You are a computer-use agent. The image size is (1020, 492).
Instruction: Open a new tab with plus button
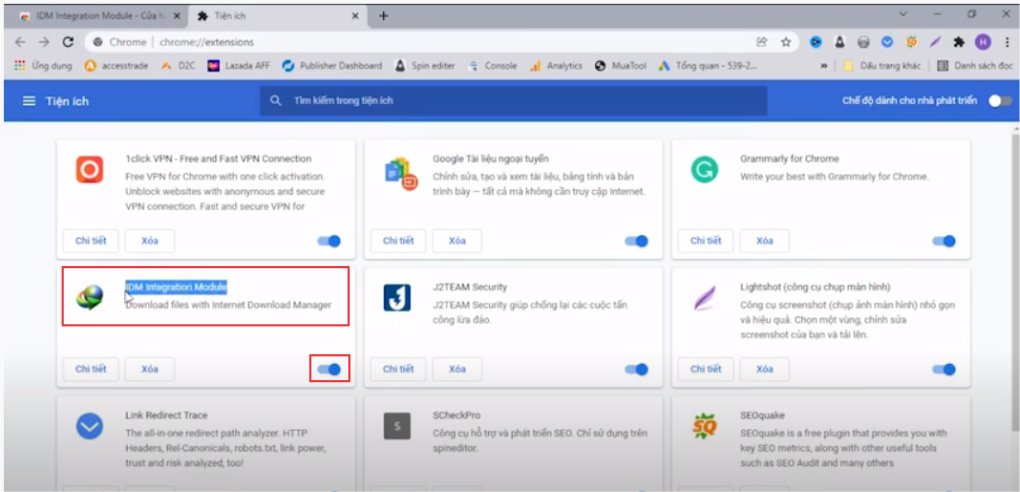click(x=383, y=16)
